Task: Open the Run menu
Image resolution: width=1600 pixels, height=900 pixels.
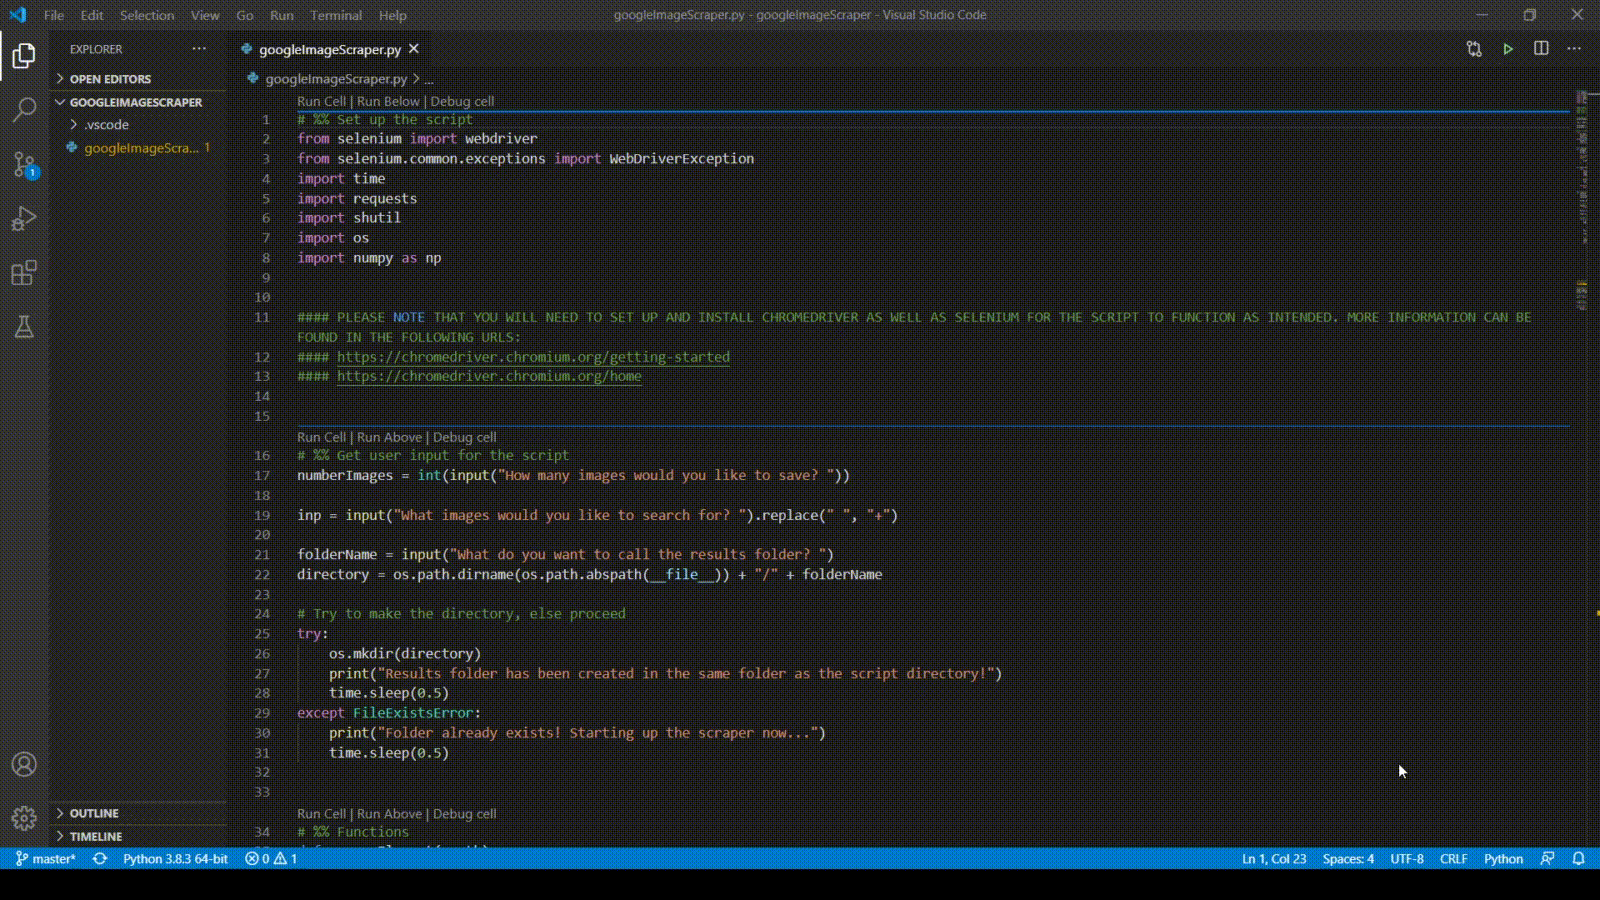Action: (x=282, y=15)
